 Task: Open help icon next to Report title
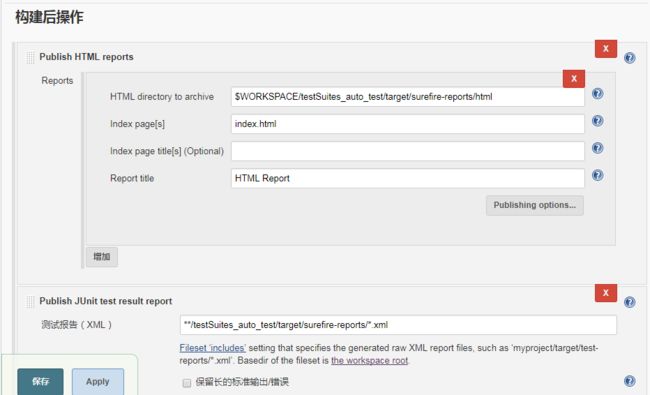(597, 175)
